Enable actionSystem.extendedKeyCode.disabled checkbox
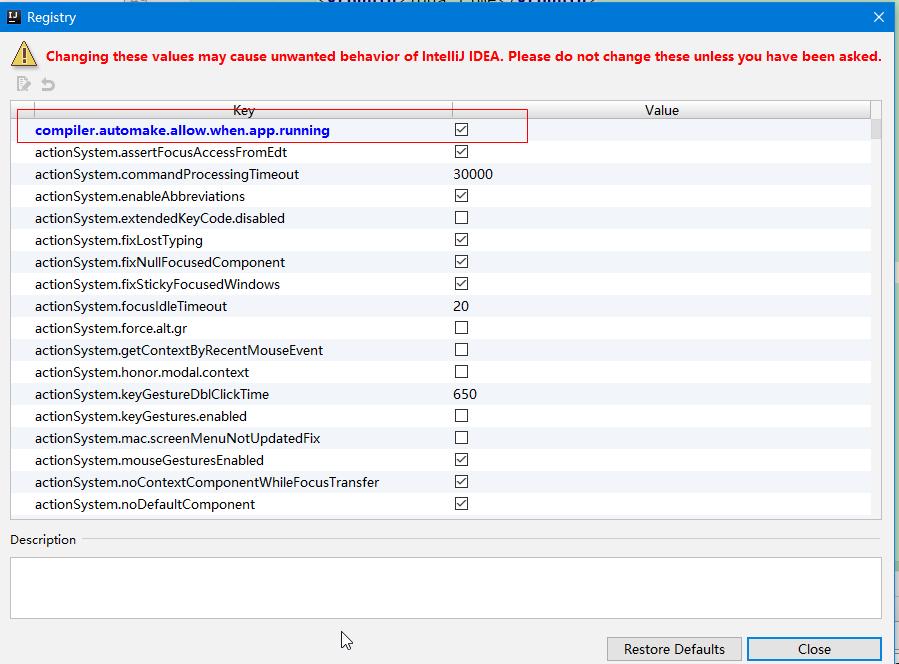899x664 pixels. click(461, 218)
